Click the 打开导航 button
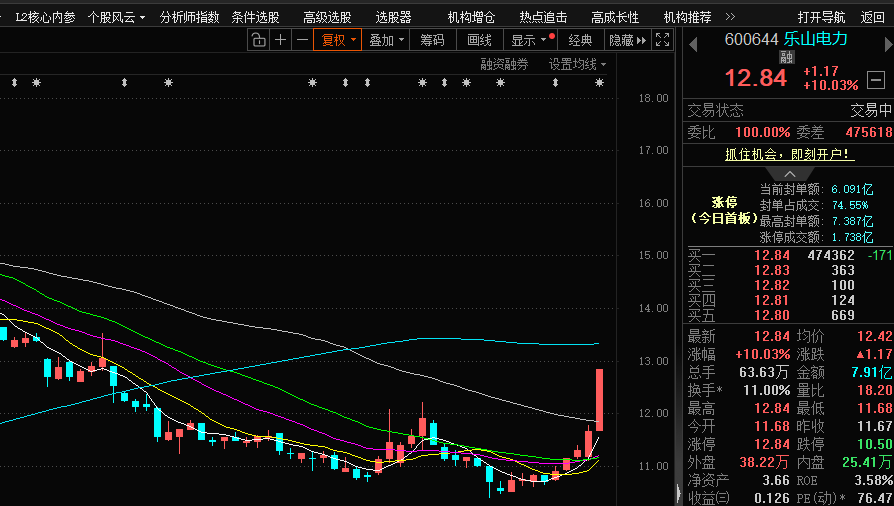894x506 pixels. 821,17
